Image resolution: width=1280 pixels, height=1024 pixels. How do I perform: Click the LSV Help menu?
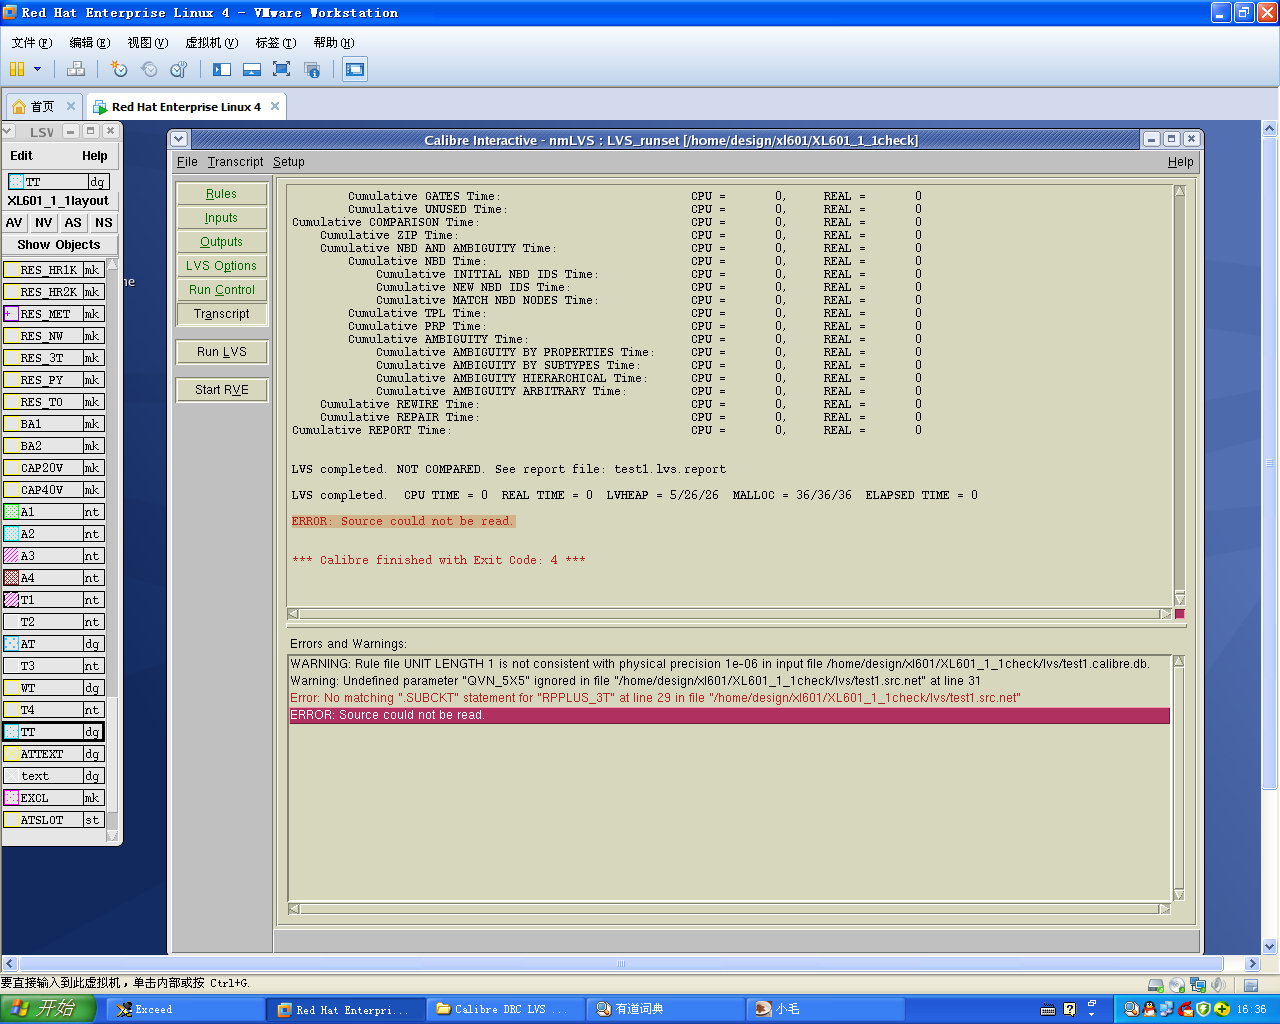click(x=95, y=156)
